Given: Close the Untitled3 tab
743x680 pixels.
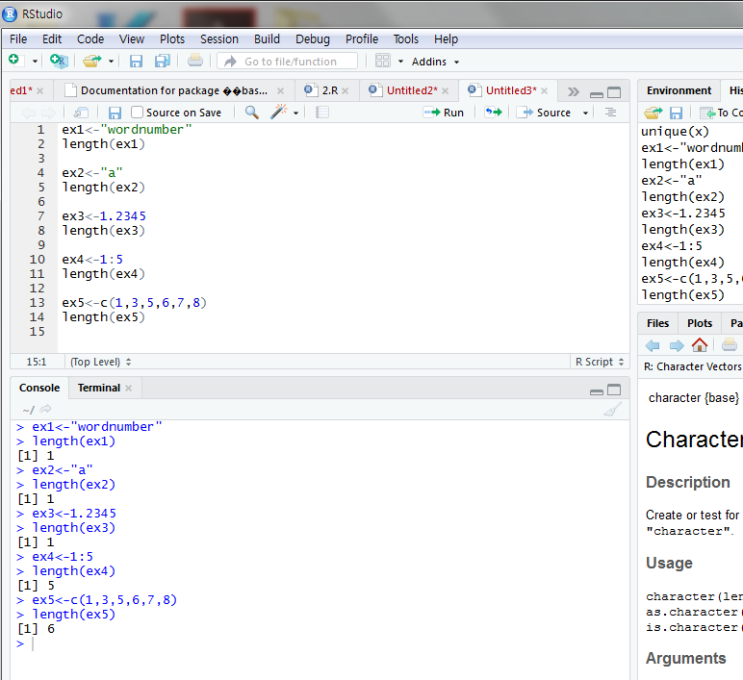Looking at the screenshot, I should click(544, 91).
